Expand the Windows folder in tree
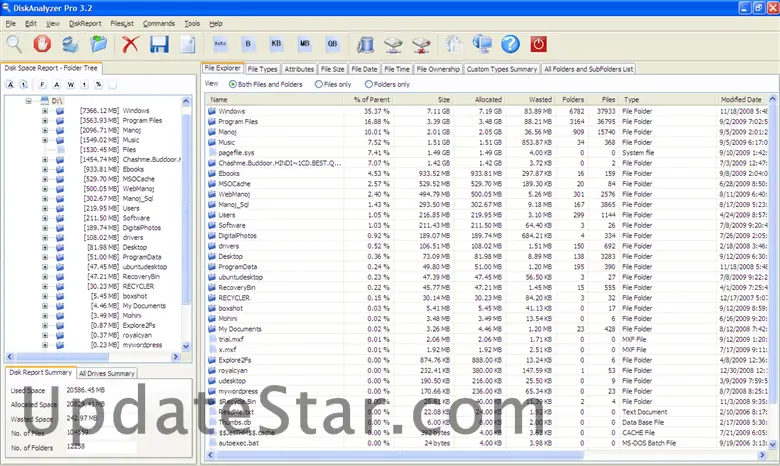This screenshot has width=780, height=466. tap(45, 111)
